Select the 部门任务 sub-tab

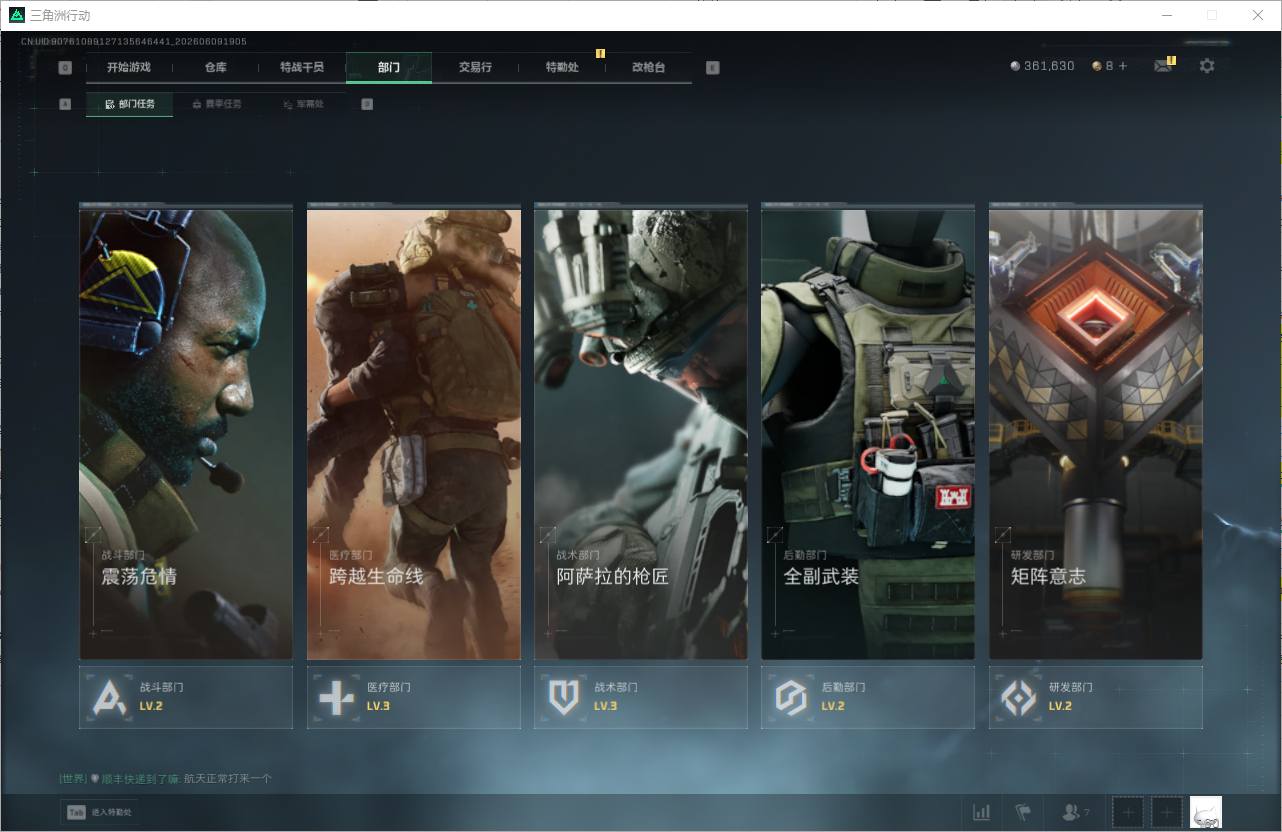click(x=130, y=104)
